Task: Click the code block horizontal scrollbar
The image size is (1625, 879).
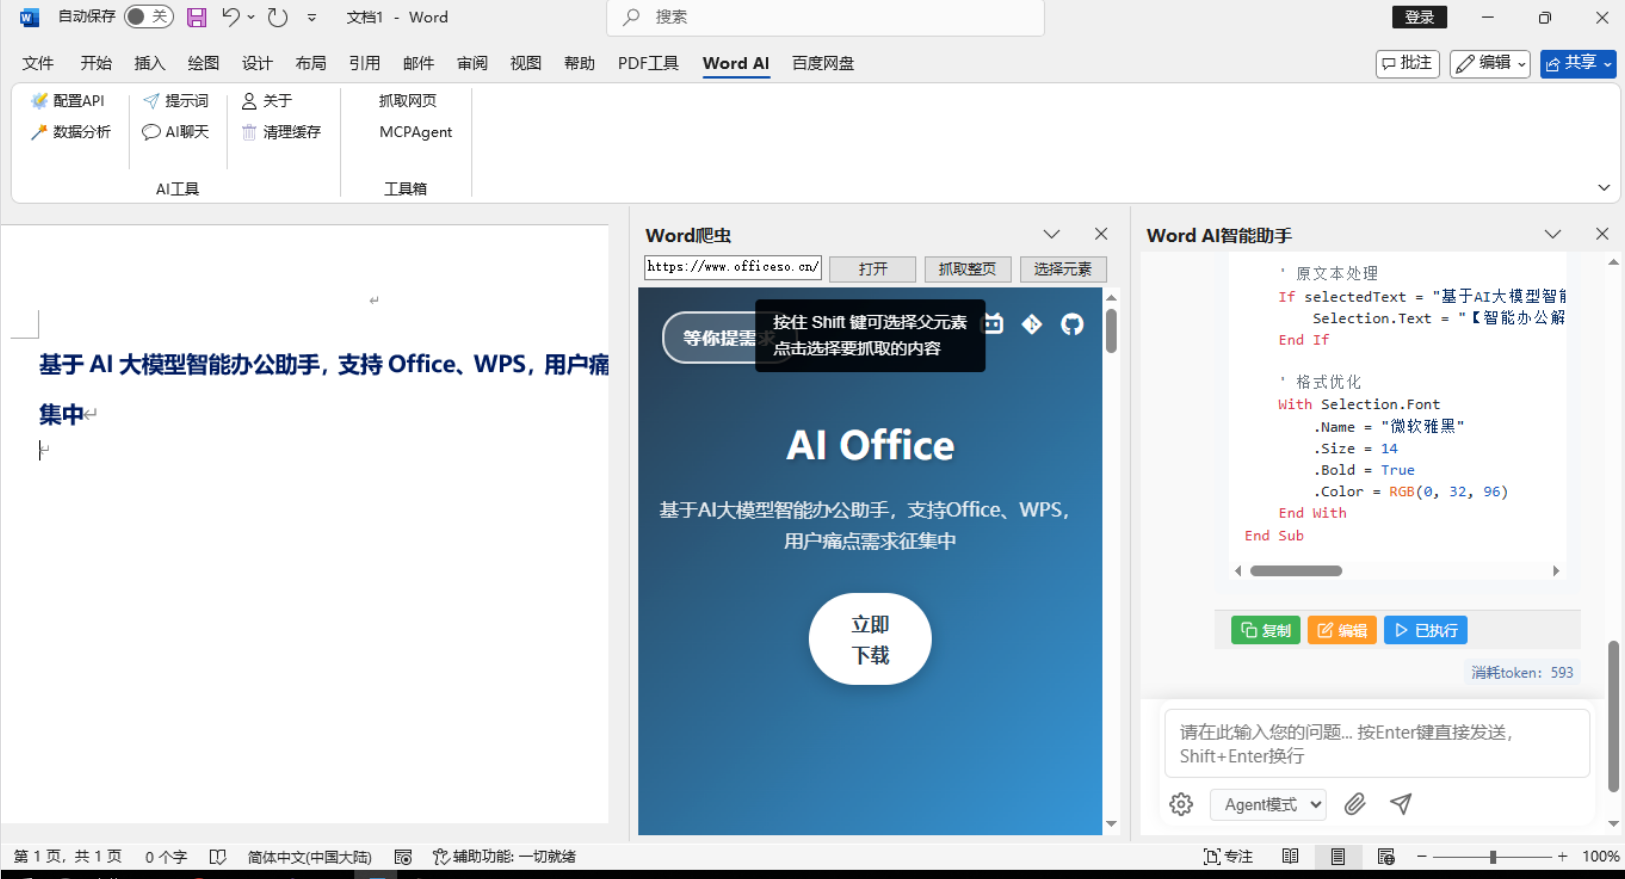Action: 1296,571
